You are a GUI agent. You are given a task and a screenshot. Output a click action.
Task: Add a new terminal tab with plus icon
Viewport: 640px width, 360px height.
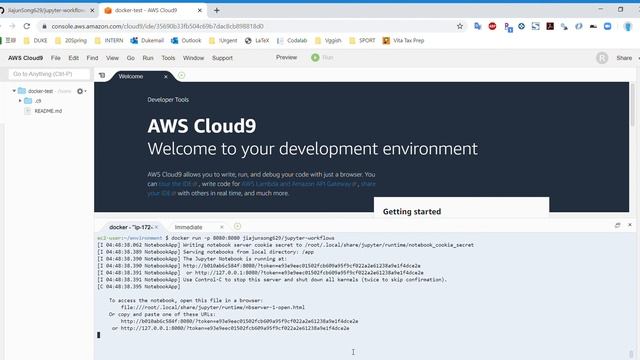point(238,226)
